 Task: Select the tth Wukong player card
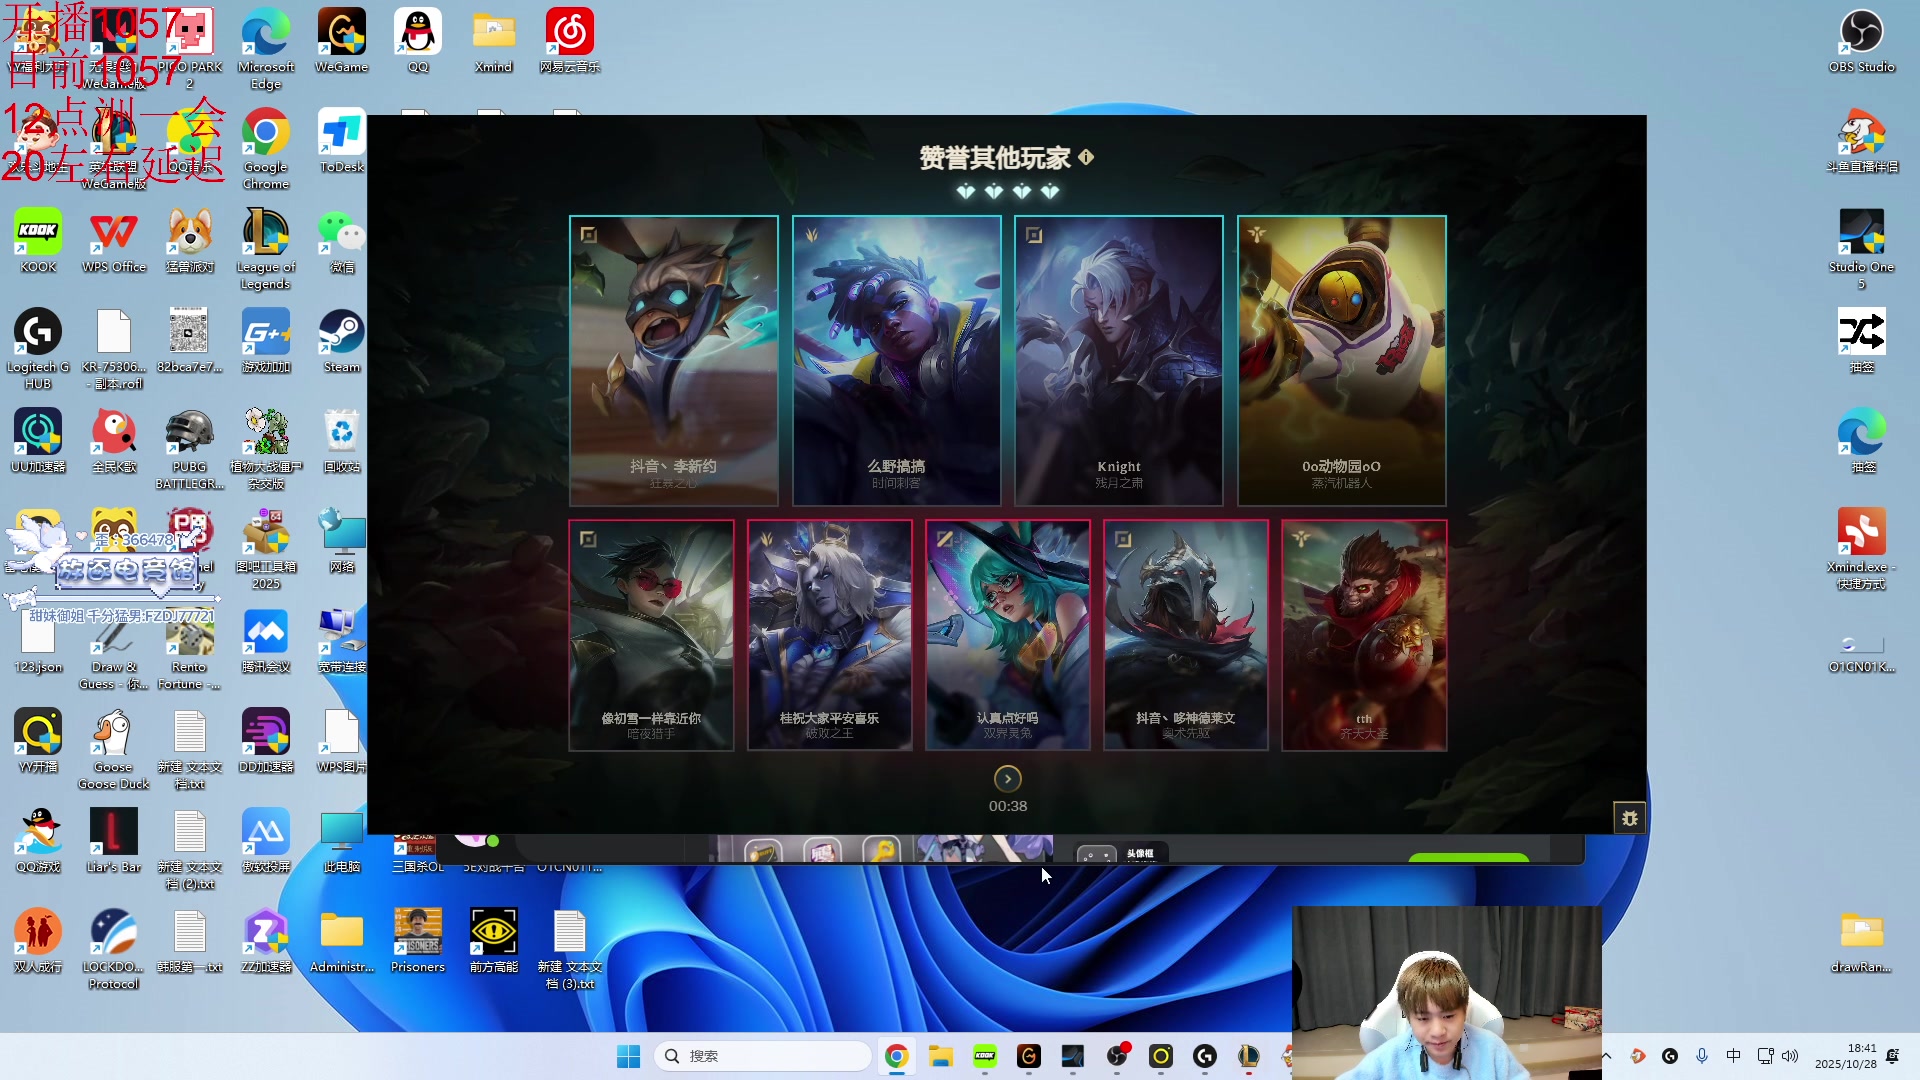(x=1364, y=635)
